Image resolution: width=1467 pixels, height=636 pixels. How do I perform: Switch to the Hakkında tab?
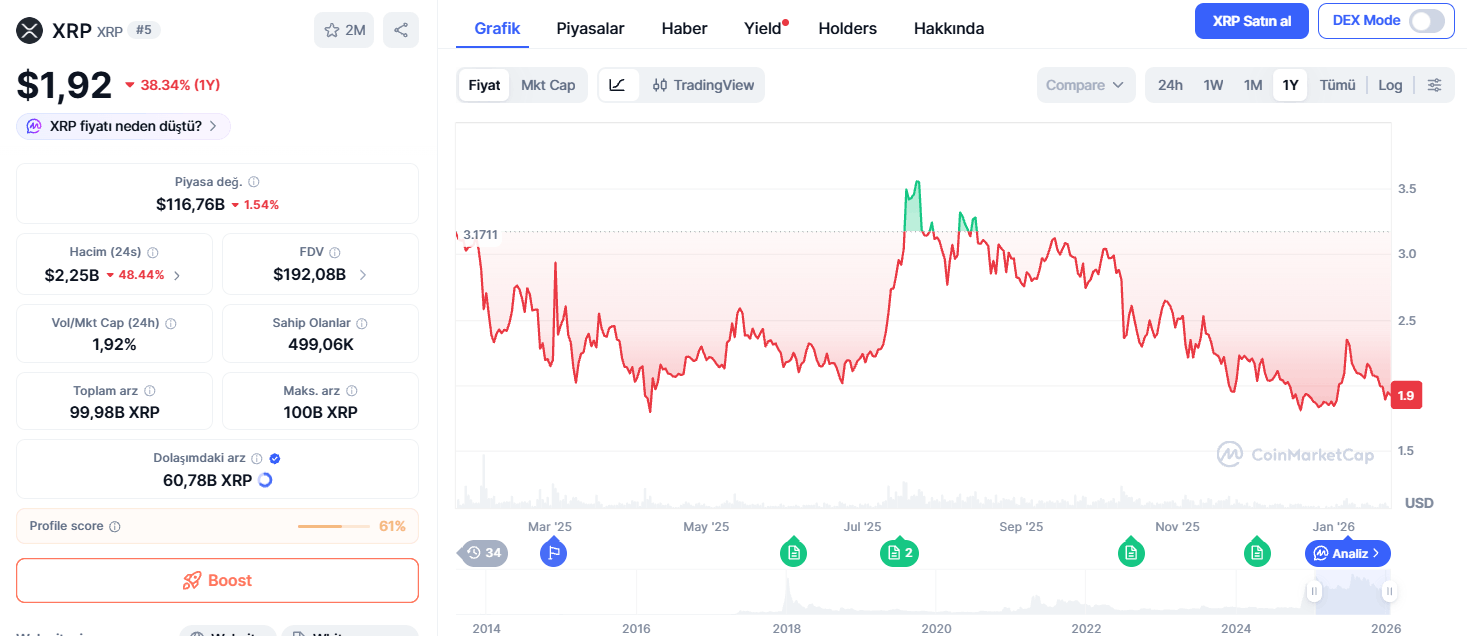pos(949,28)
